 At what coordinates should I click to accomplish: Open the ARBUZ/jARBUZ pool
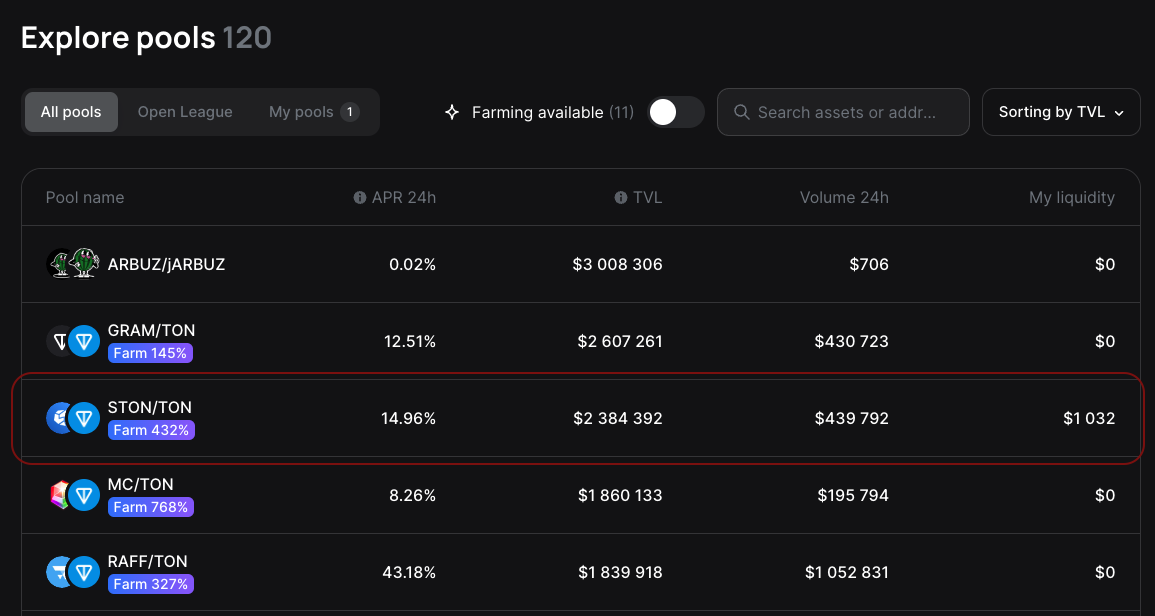(x=580, y=264)
